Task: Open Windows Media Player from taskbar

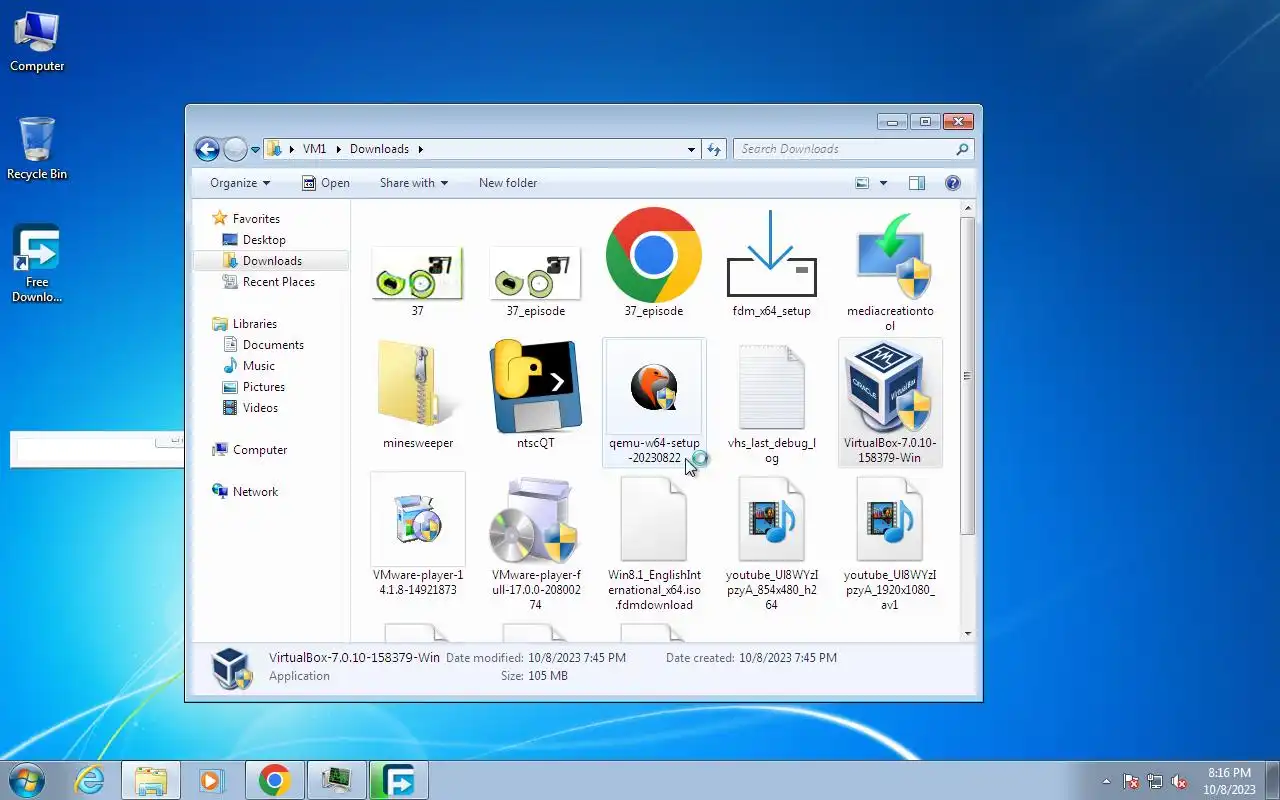Action: 212,780
